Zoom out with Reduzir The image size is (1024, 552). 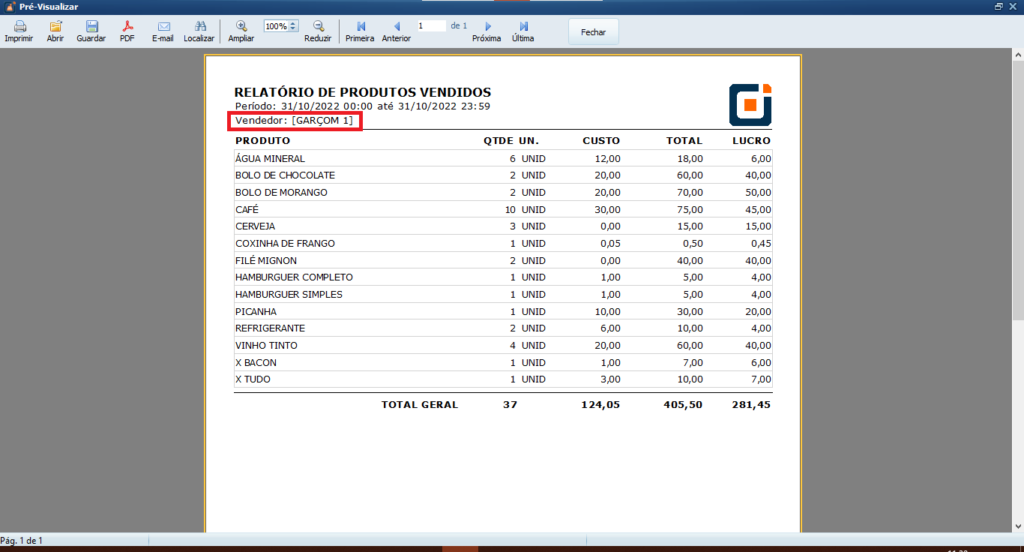[318, 28]
